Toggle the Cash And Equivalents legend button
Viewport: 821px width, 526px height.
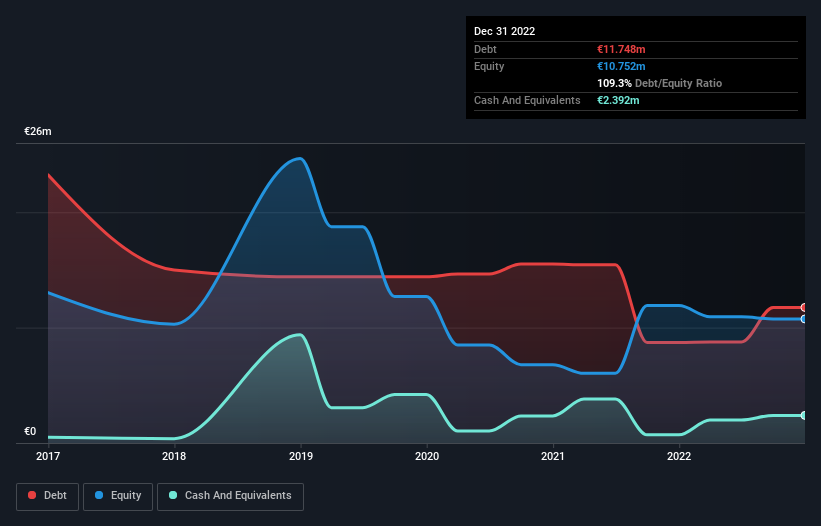pos(230,496)
